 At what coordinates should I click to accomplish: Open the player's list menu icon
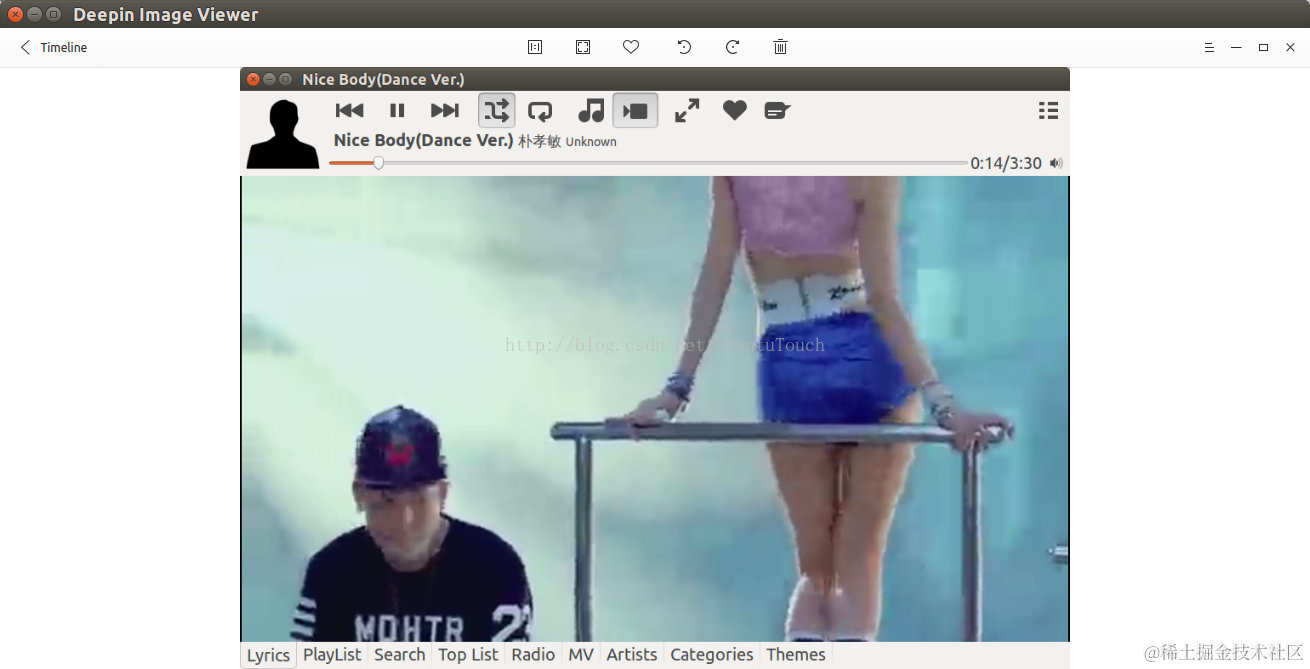[1048, 111]
